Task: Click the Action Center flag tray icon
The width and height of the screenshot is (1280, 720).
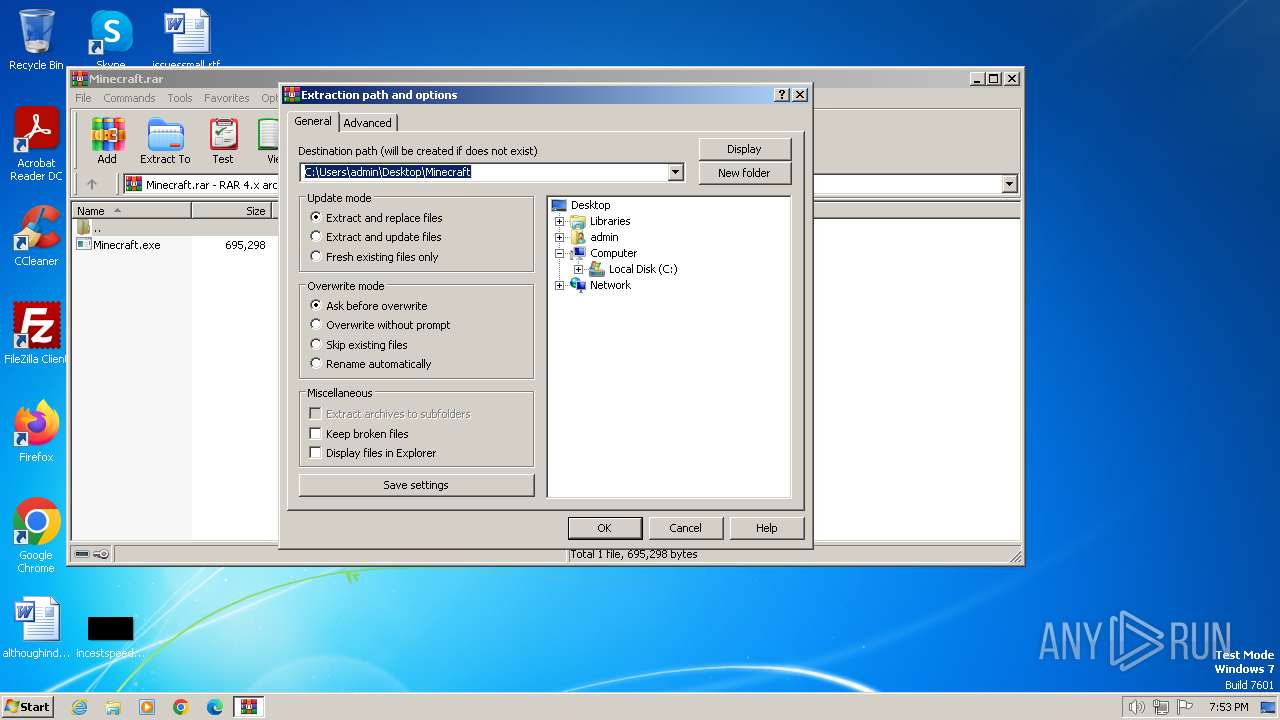Action: click(1185, 707)
